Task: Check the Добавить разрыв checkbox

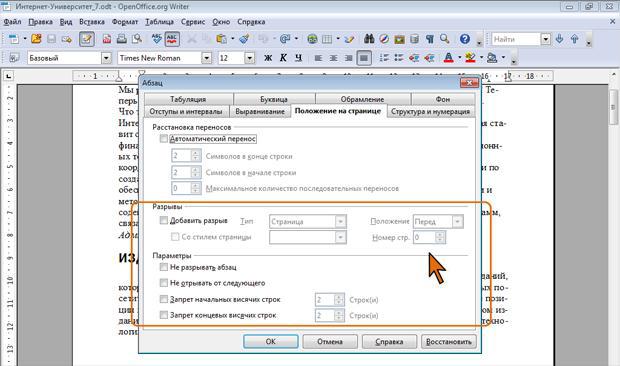Action: click(163, 220)
